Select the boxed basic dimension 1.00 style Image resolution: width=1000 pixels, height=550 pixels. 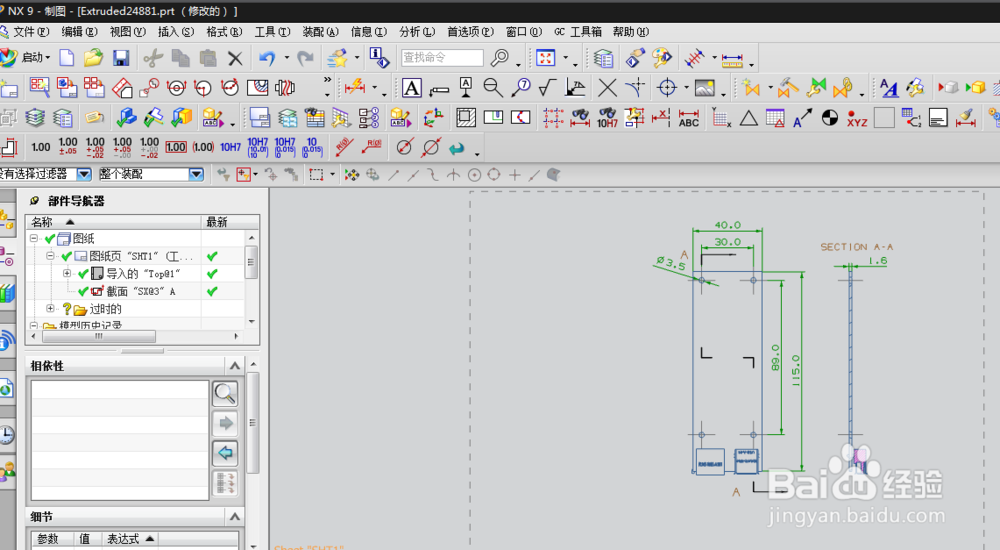pos(176,147)
